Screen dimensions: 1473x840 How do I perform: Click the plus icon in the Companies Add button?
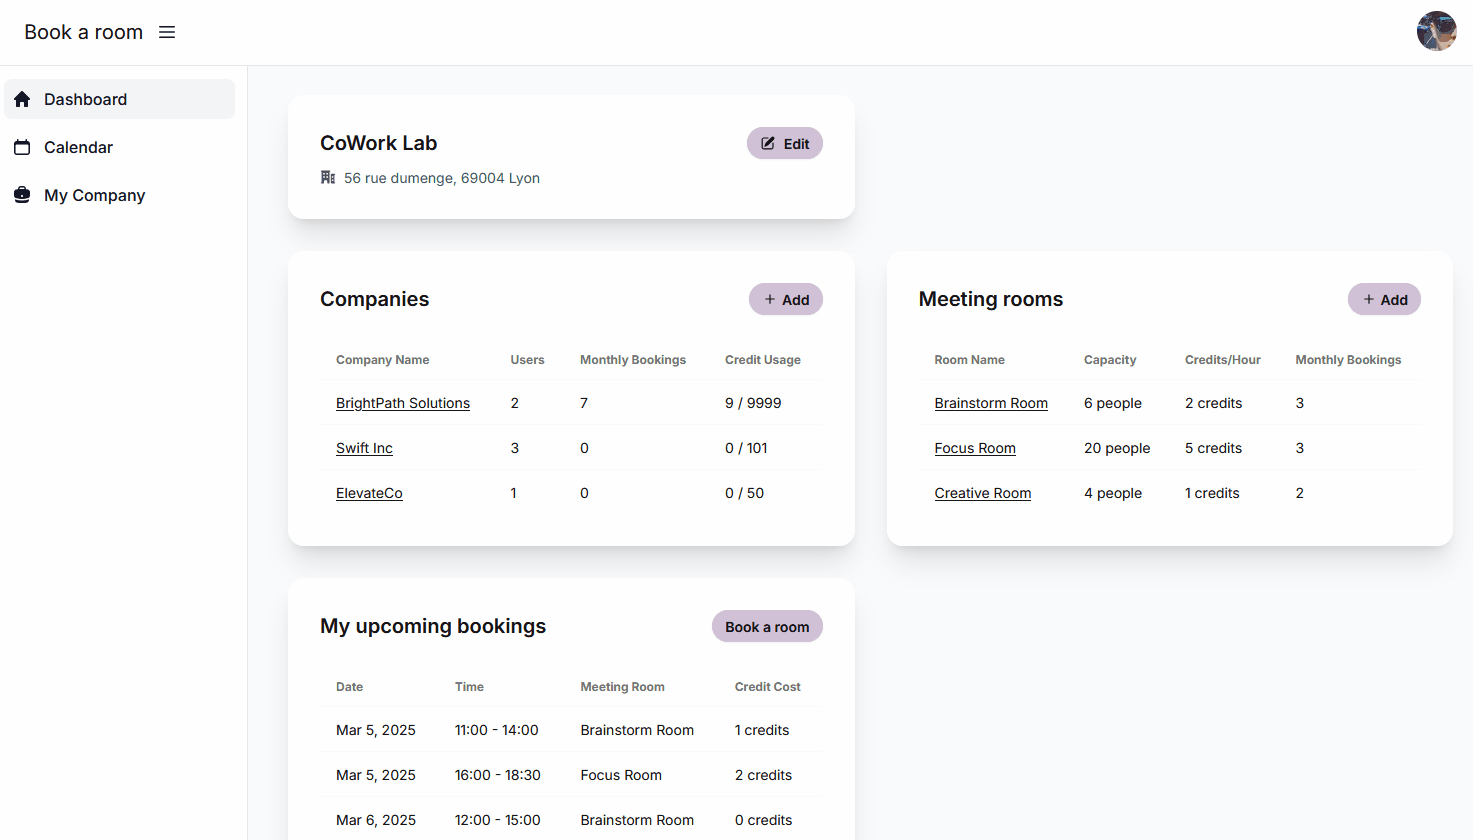click(770, 299)
